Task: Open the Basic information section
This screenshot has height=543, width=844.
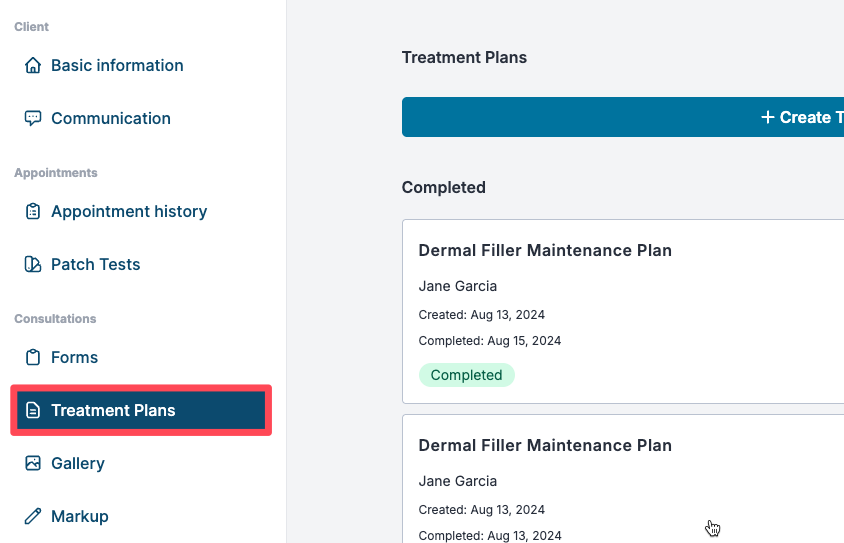Action: (117, 66)
